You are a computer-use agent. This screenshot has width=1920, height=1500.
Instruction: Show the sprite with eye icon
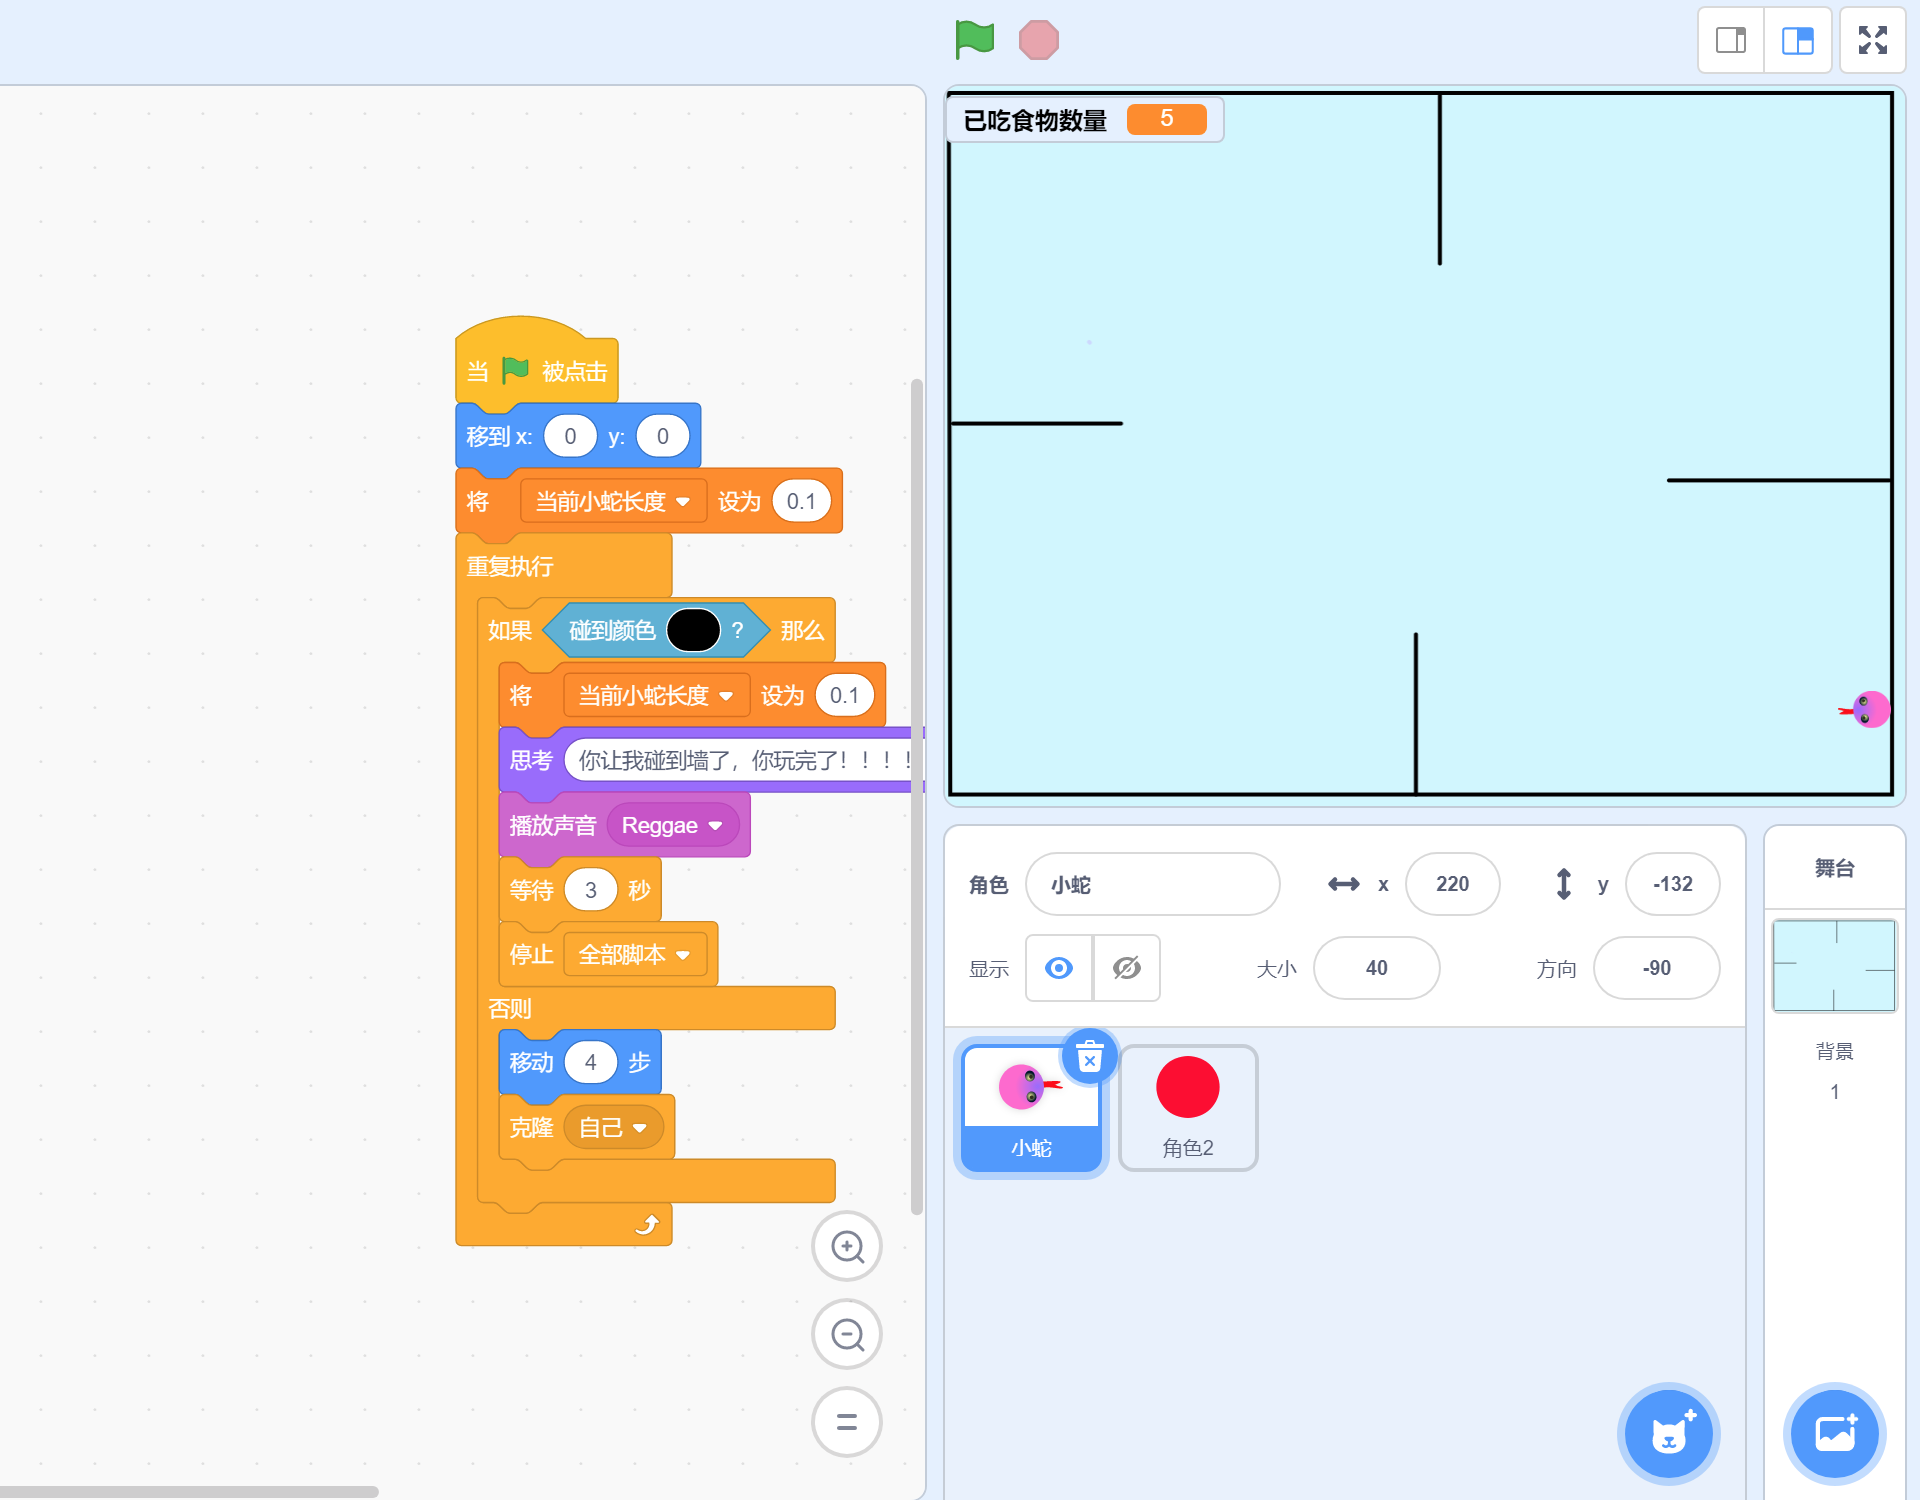click(x=1059, y=968)
